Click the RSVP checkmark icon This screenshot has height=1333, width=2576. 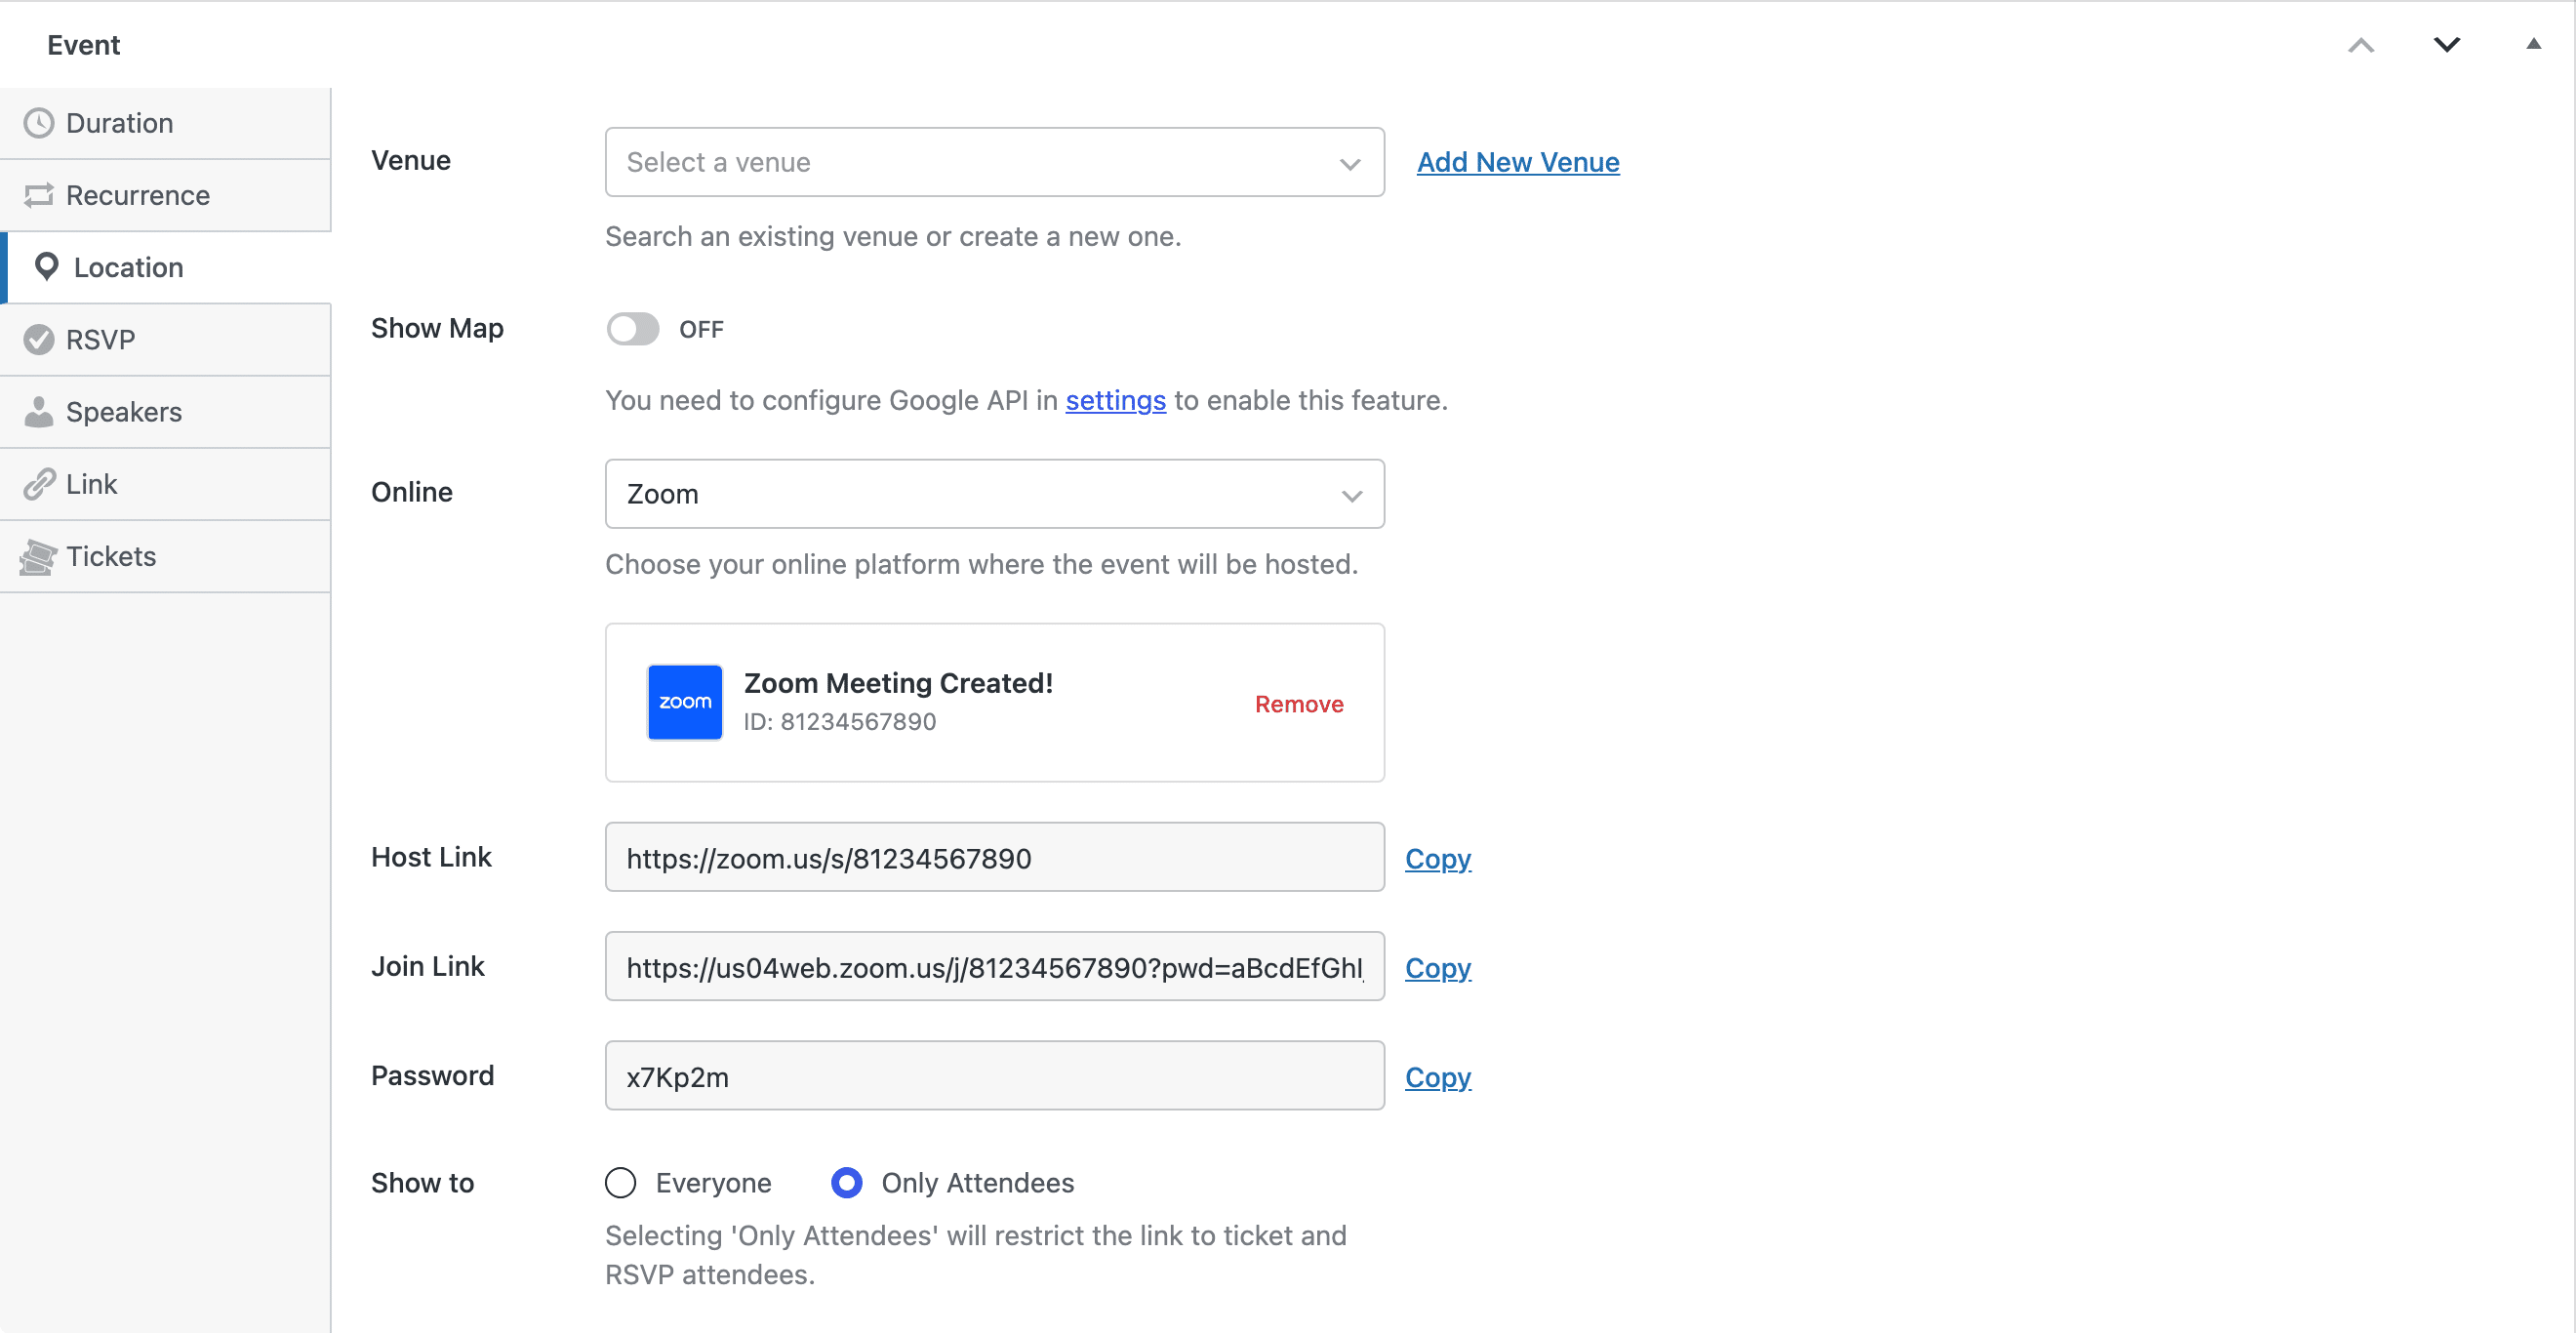point(39,340)
